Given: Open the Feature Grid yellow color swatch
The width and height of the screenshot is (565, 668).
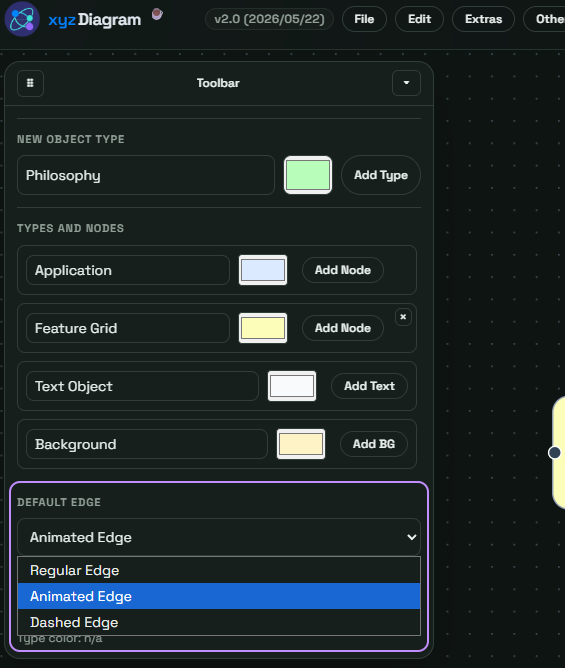Looking at the screenshot, I should [x=263, y=328].
